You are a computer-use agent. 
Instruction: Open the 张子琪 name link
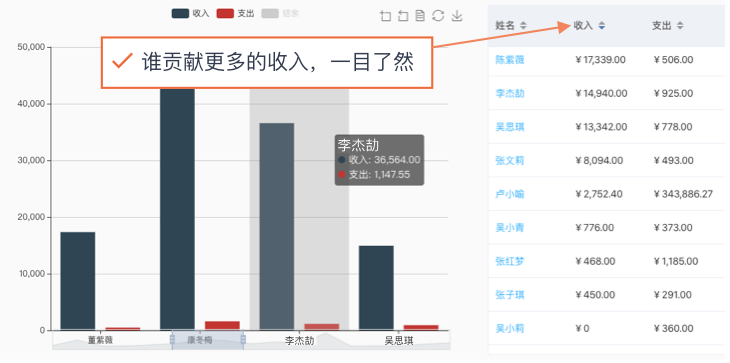[x=510, y=295]
